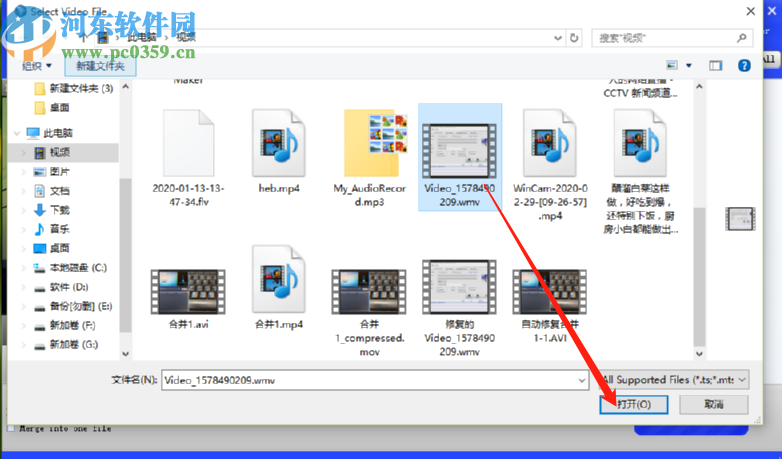Select the WinCam-2020-02-29 mp4 file icon
Viewport: 782px width, 459px height.
pos(550,143)
